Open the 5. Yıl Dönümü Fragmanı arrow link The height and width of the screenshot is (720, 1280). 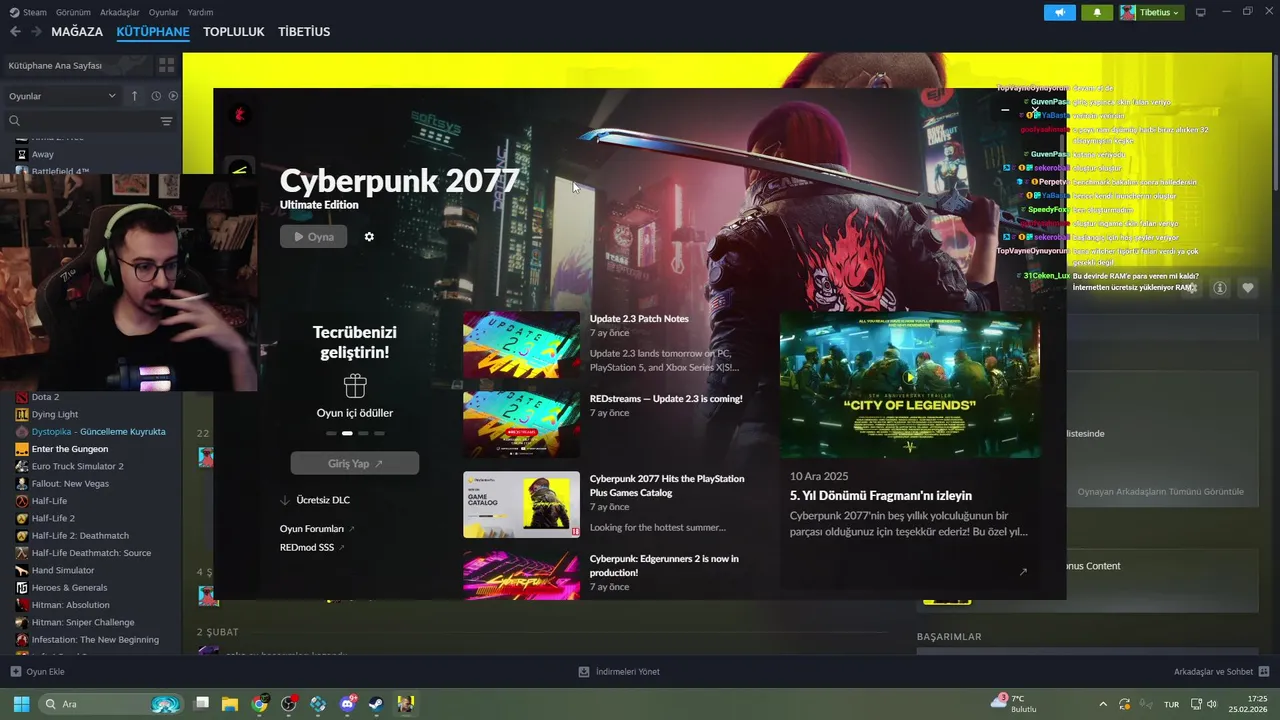pyautogui.click(x=1023, y=572)
